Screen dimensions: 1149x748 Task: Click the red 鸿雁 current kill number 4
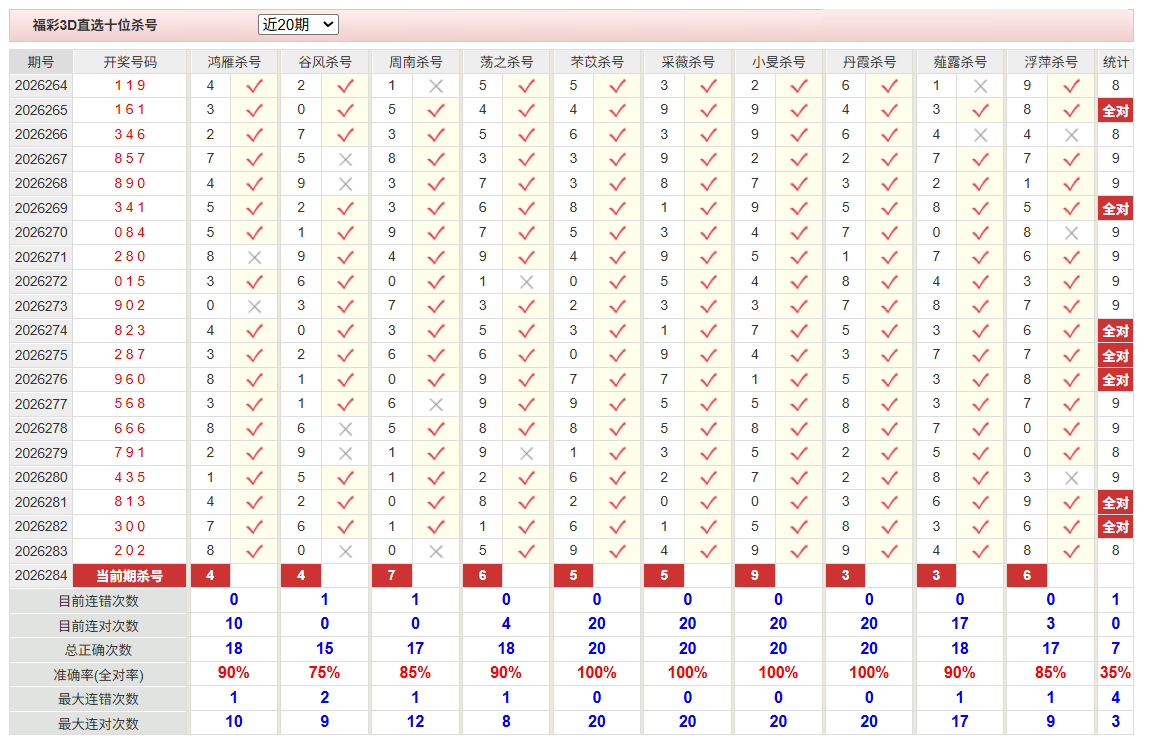pos(210,576)
